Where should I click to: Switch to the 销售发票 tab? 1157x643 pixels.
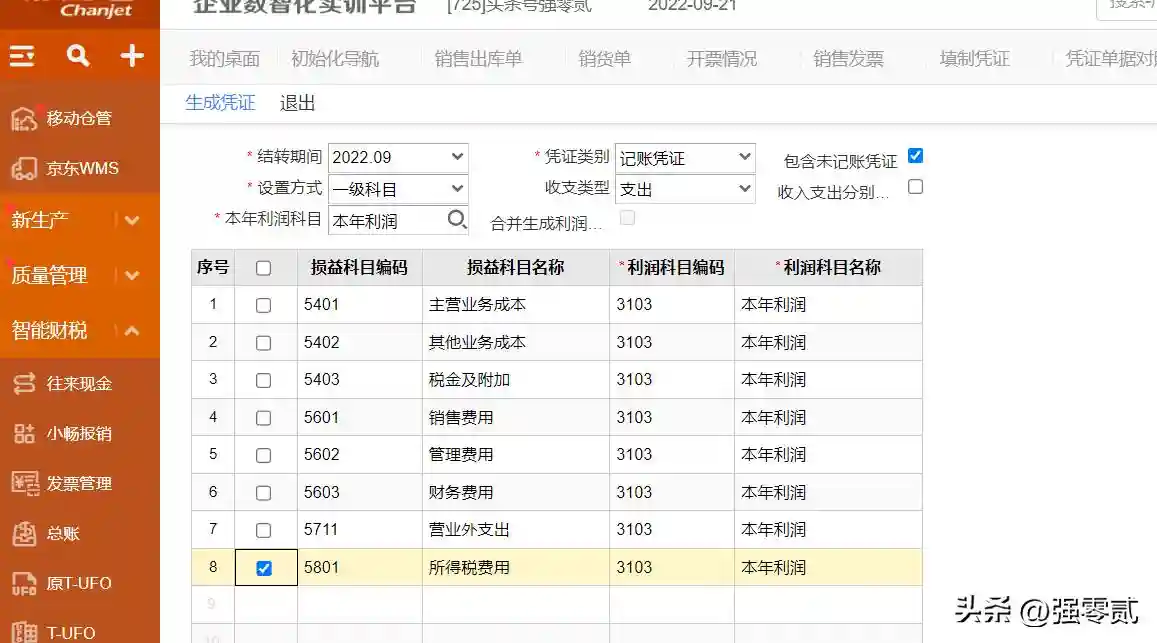tap(848, 59)
